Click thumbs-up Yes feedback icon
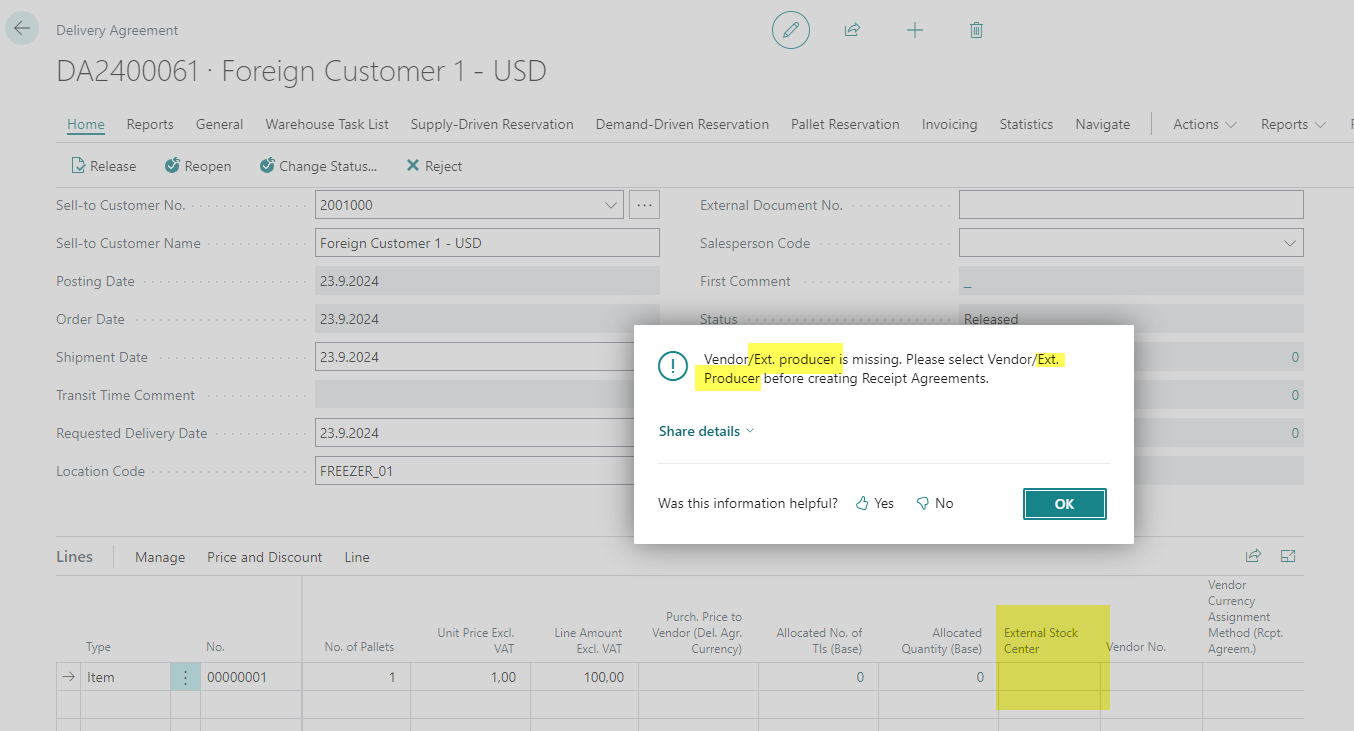This screenshot has width=1354, height=731. pyautogui.click(x=862, y=504)
